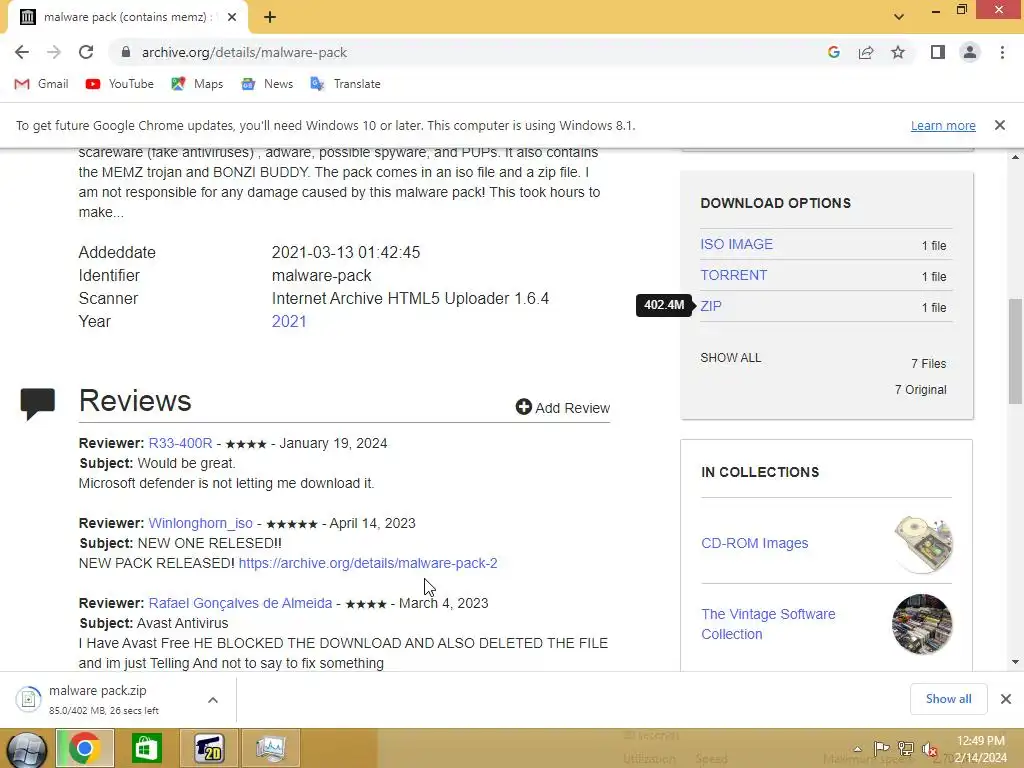Viewport: 1024px width, 768px height.
Task: Click the network tray icon
Action: point(906,749)
